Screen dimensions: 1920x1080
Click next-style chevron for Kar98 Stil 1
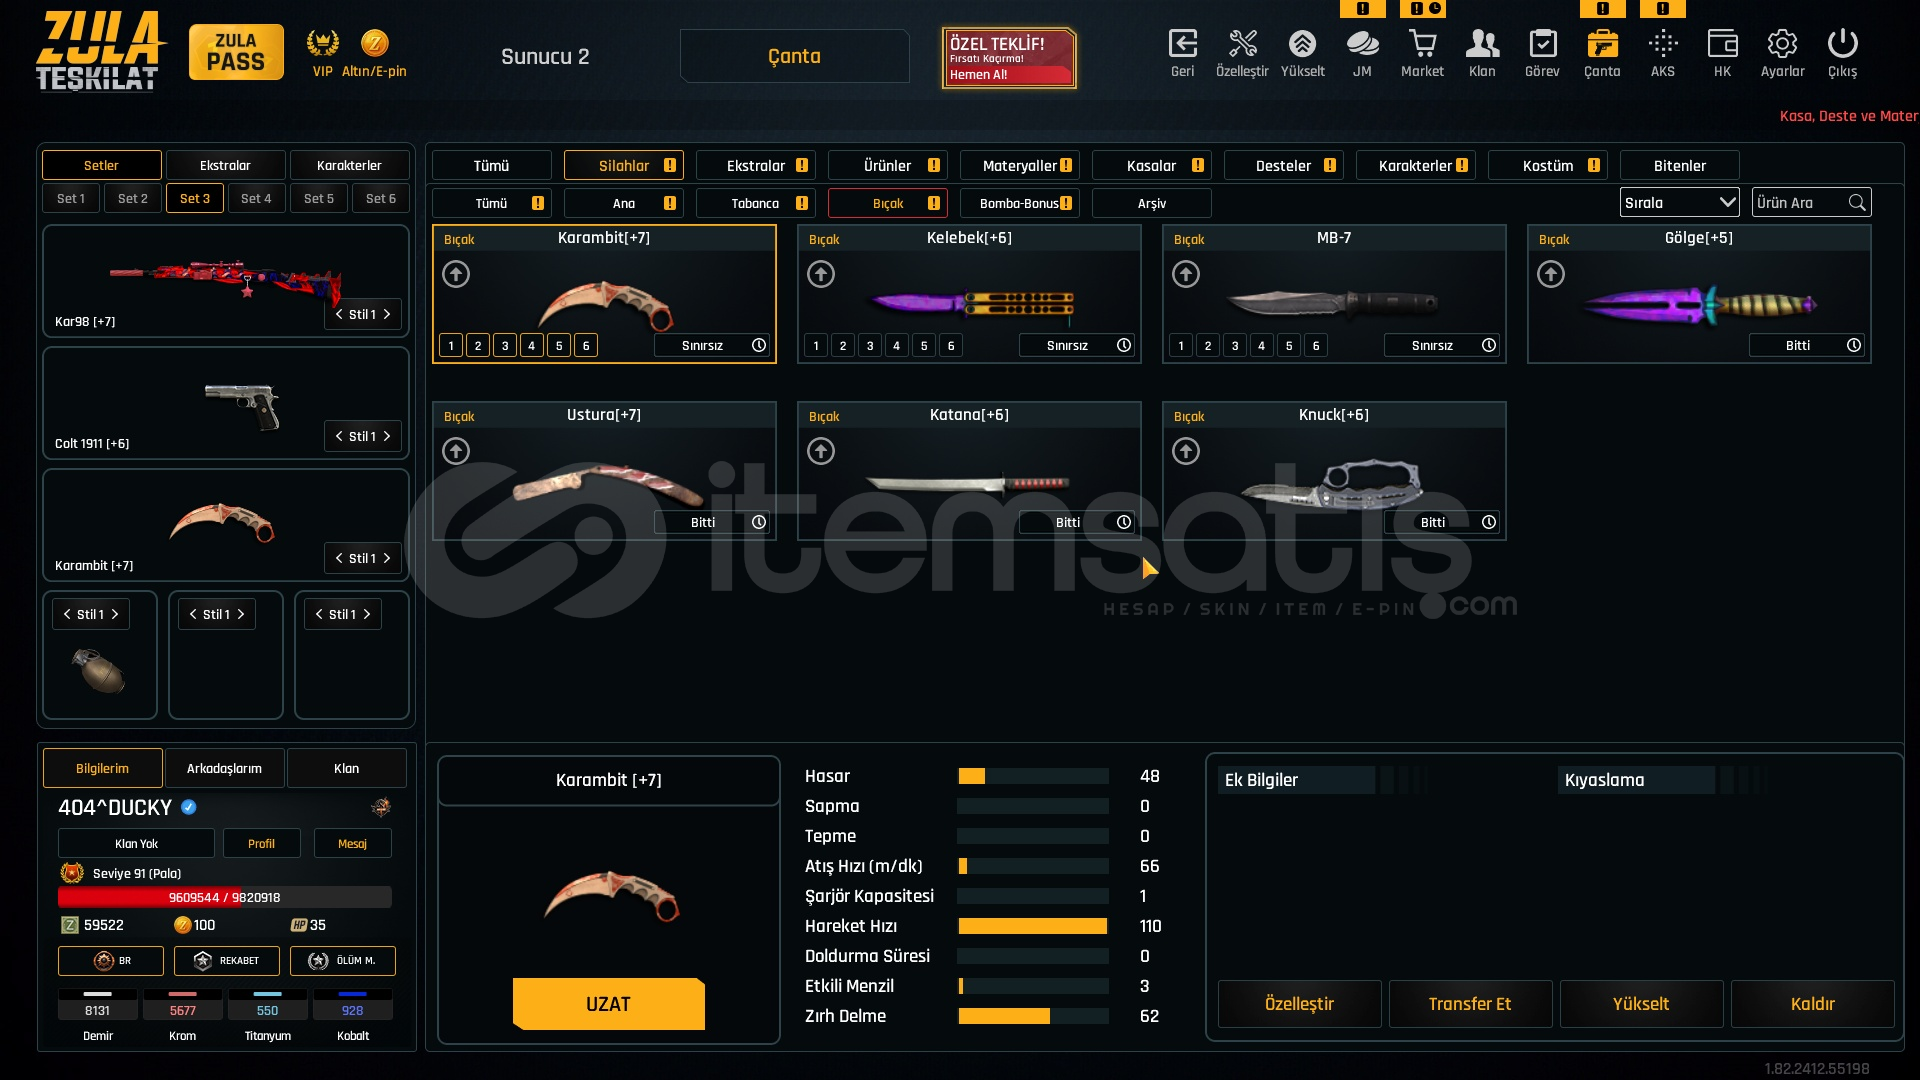pos(387,314)
